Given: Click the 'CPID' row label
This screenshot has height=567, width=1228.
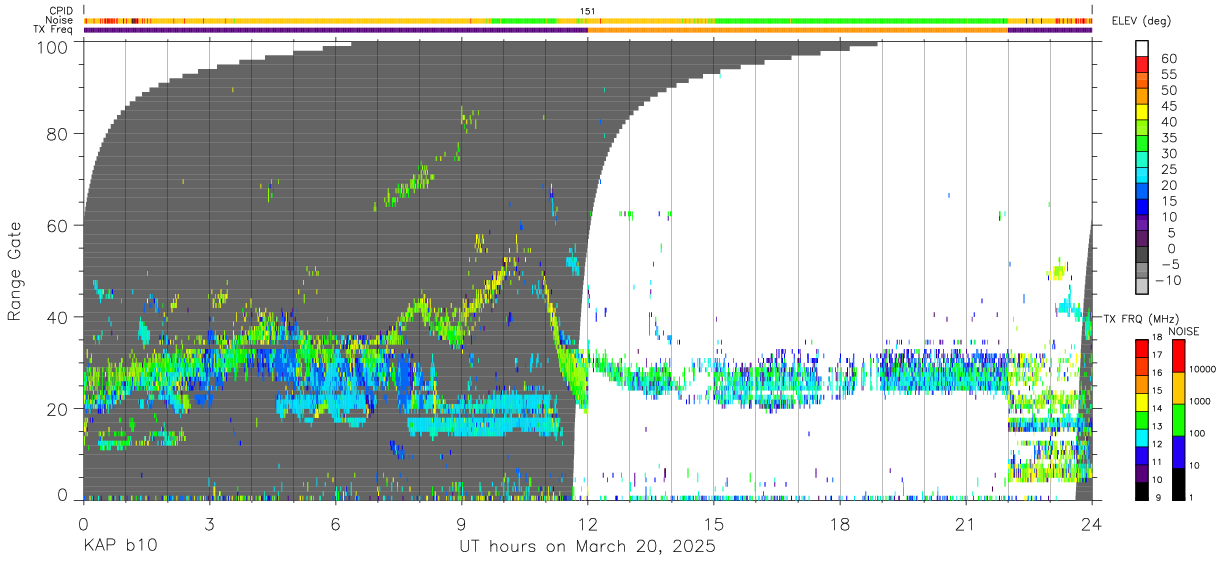Looking at the screenshot, I should point(60,10).
